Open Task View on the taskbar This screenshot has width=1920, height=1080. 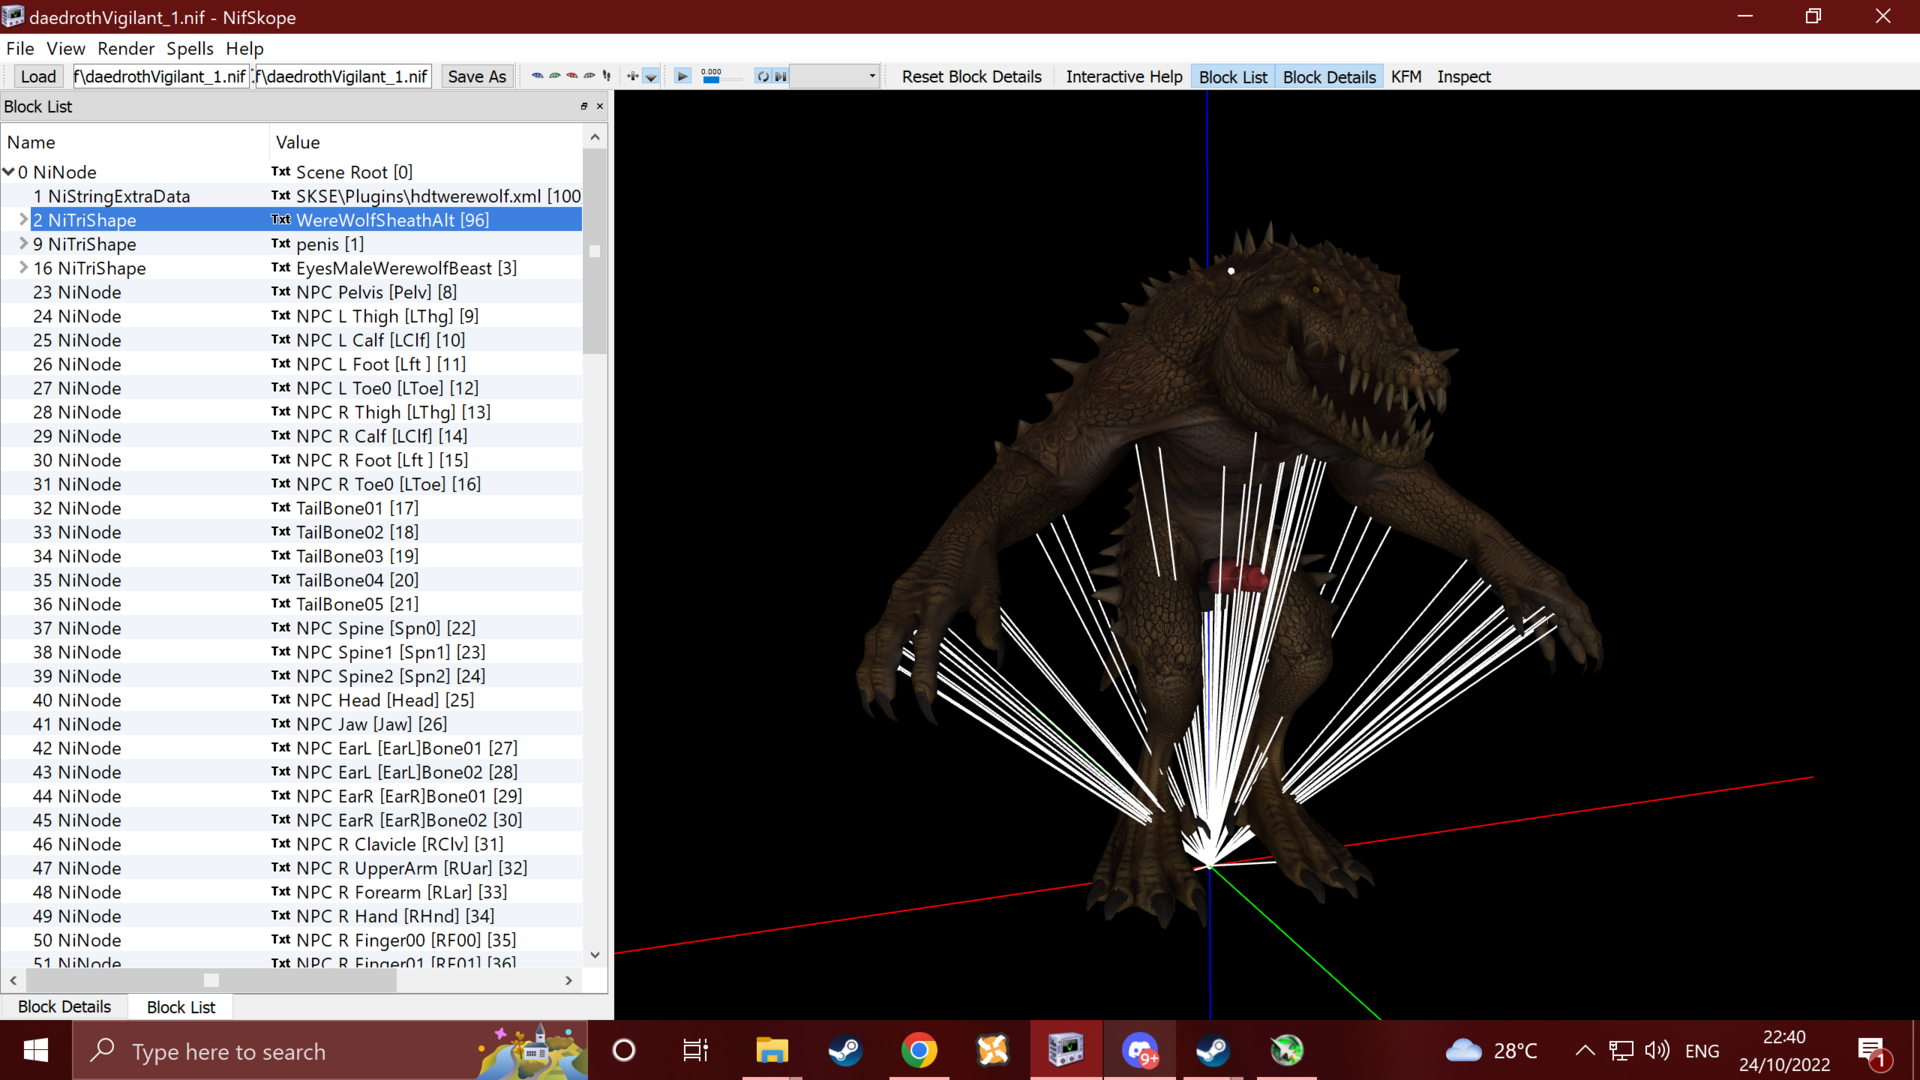pos(695,1050)
